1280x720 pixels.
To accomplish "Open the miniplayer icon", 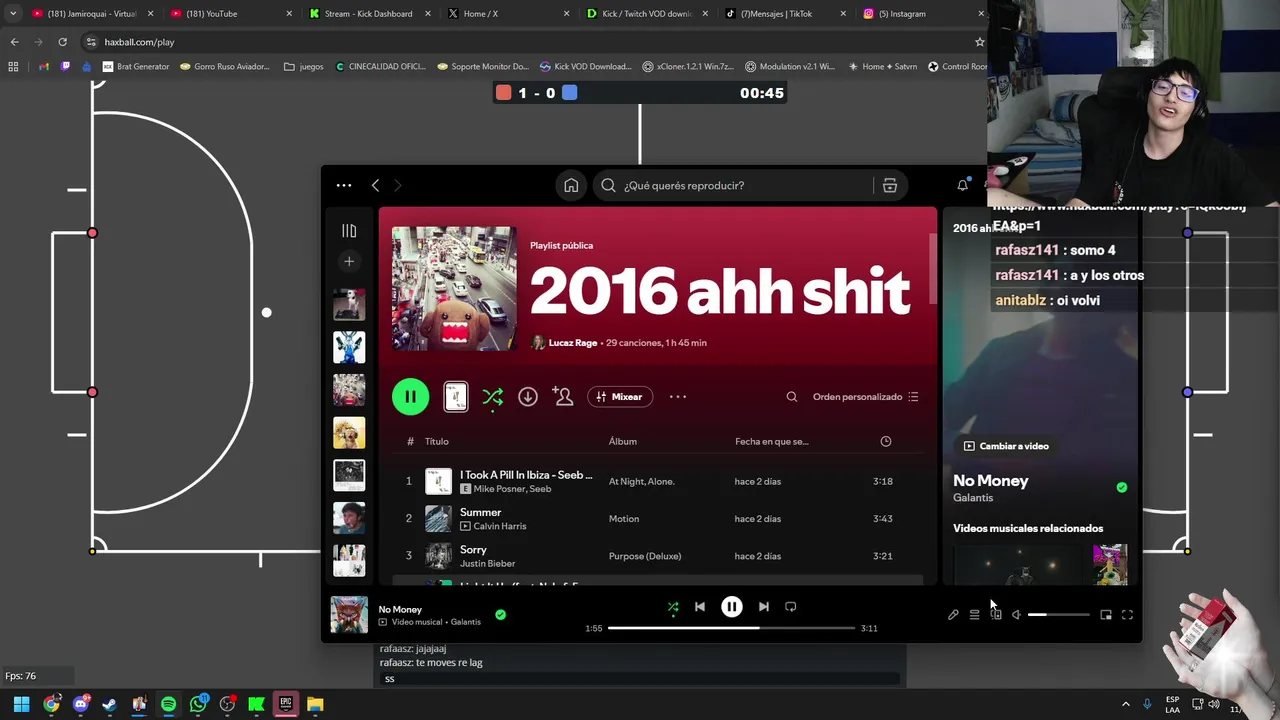I will point(1106,615).
